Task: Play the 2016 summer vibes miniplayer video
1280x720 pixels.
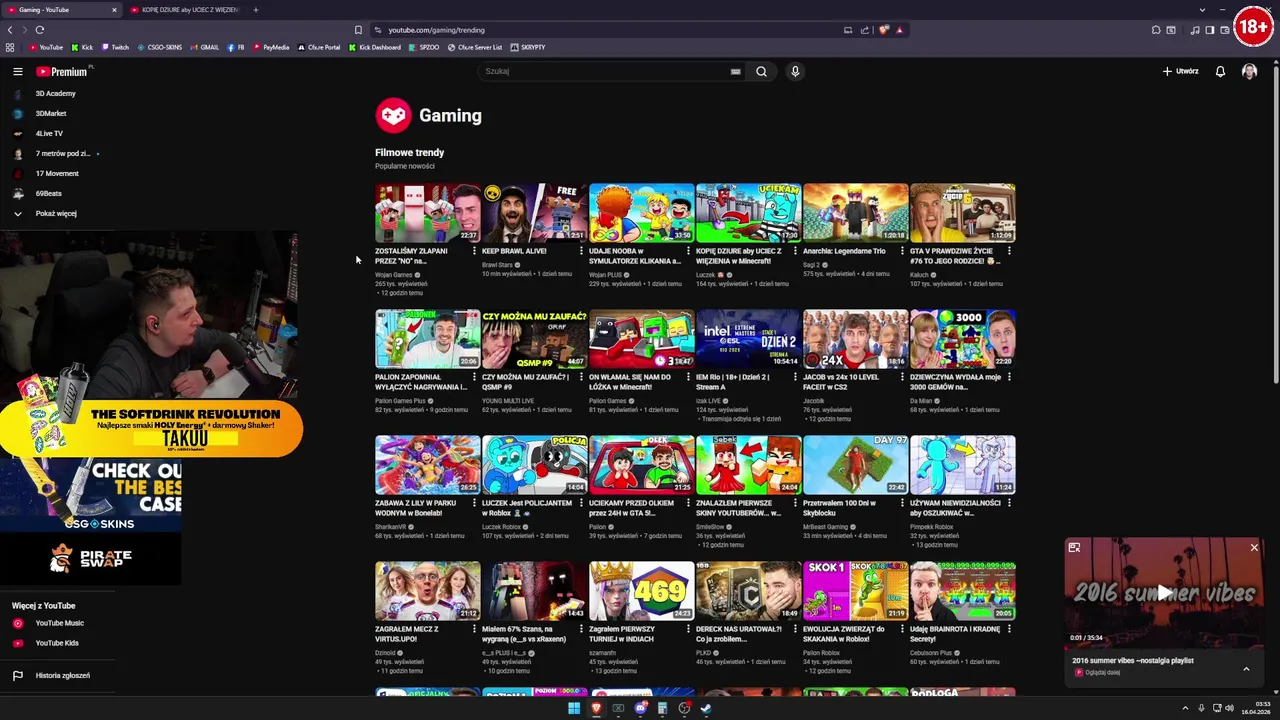Action: coord(1164,592)
